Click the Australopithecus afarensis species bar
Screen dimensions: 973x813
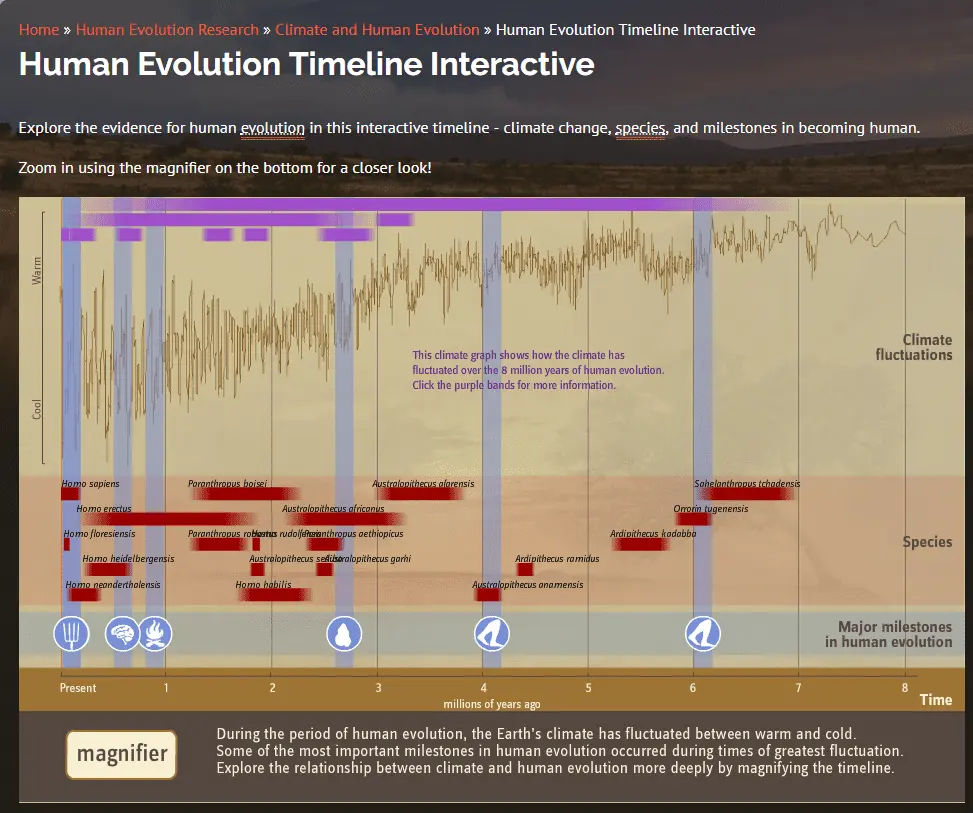pyautogui.click(x=420, y=494)
